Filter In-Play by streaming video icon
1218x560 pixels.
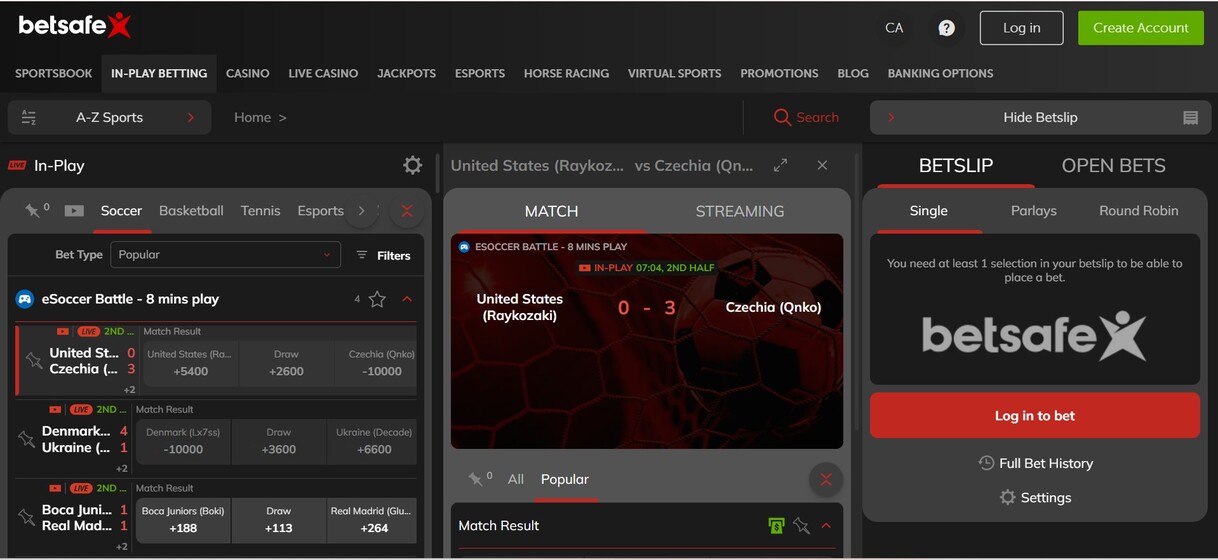pos(74,211)
